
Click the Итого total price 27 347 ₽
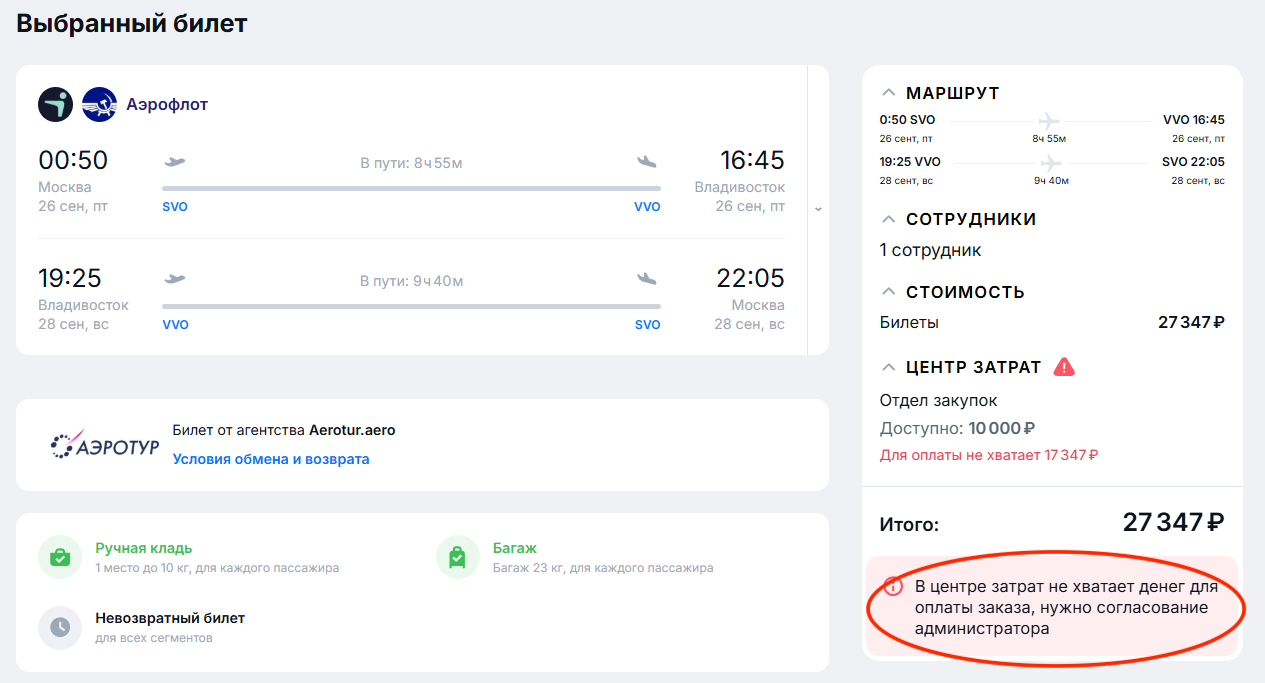pos(1173,522)
